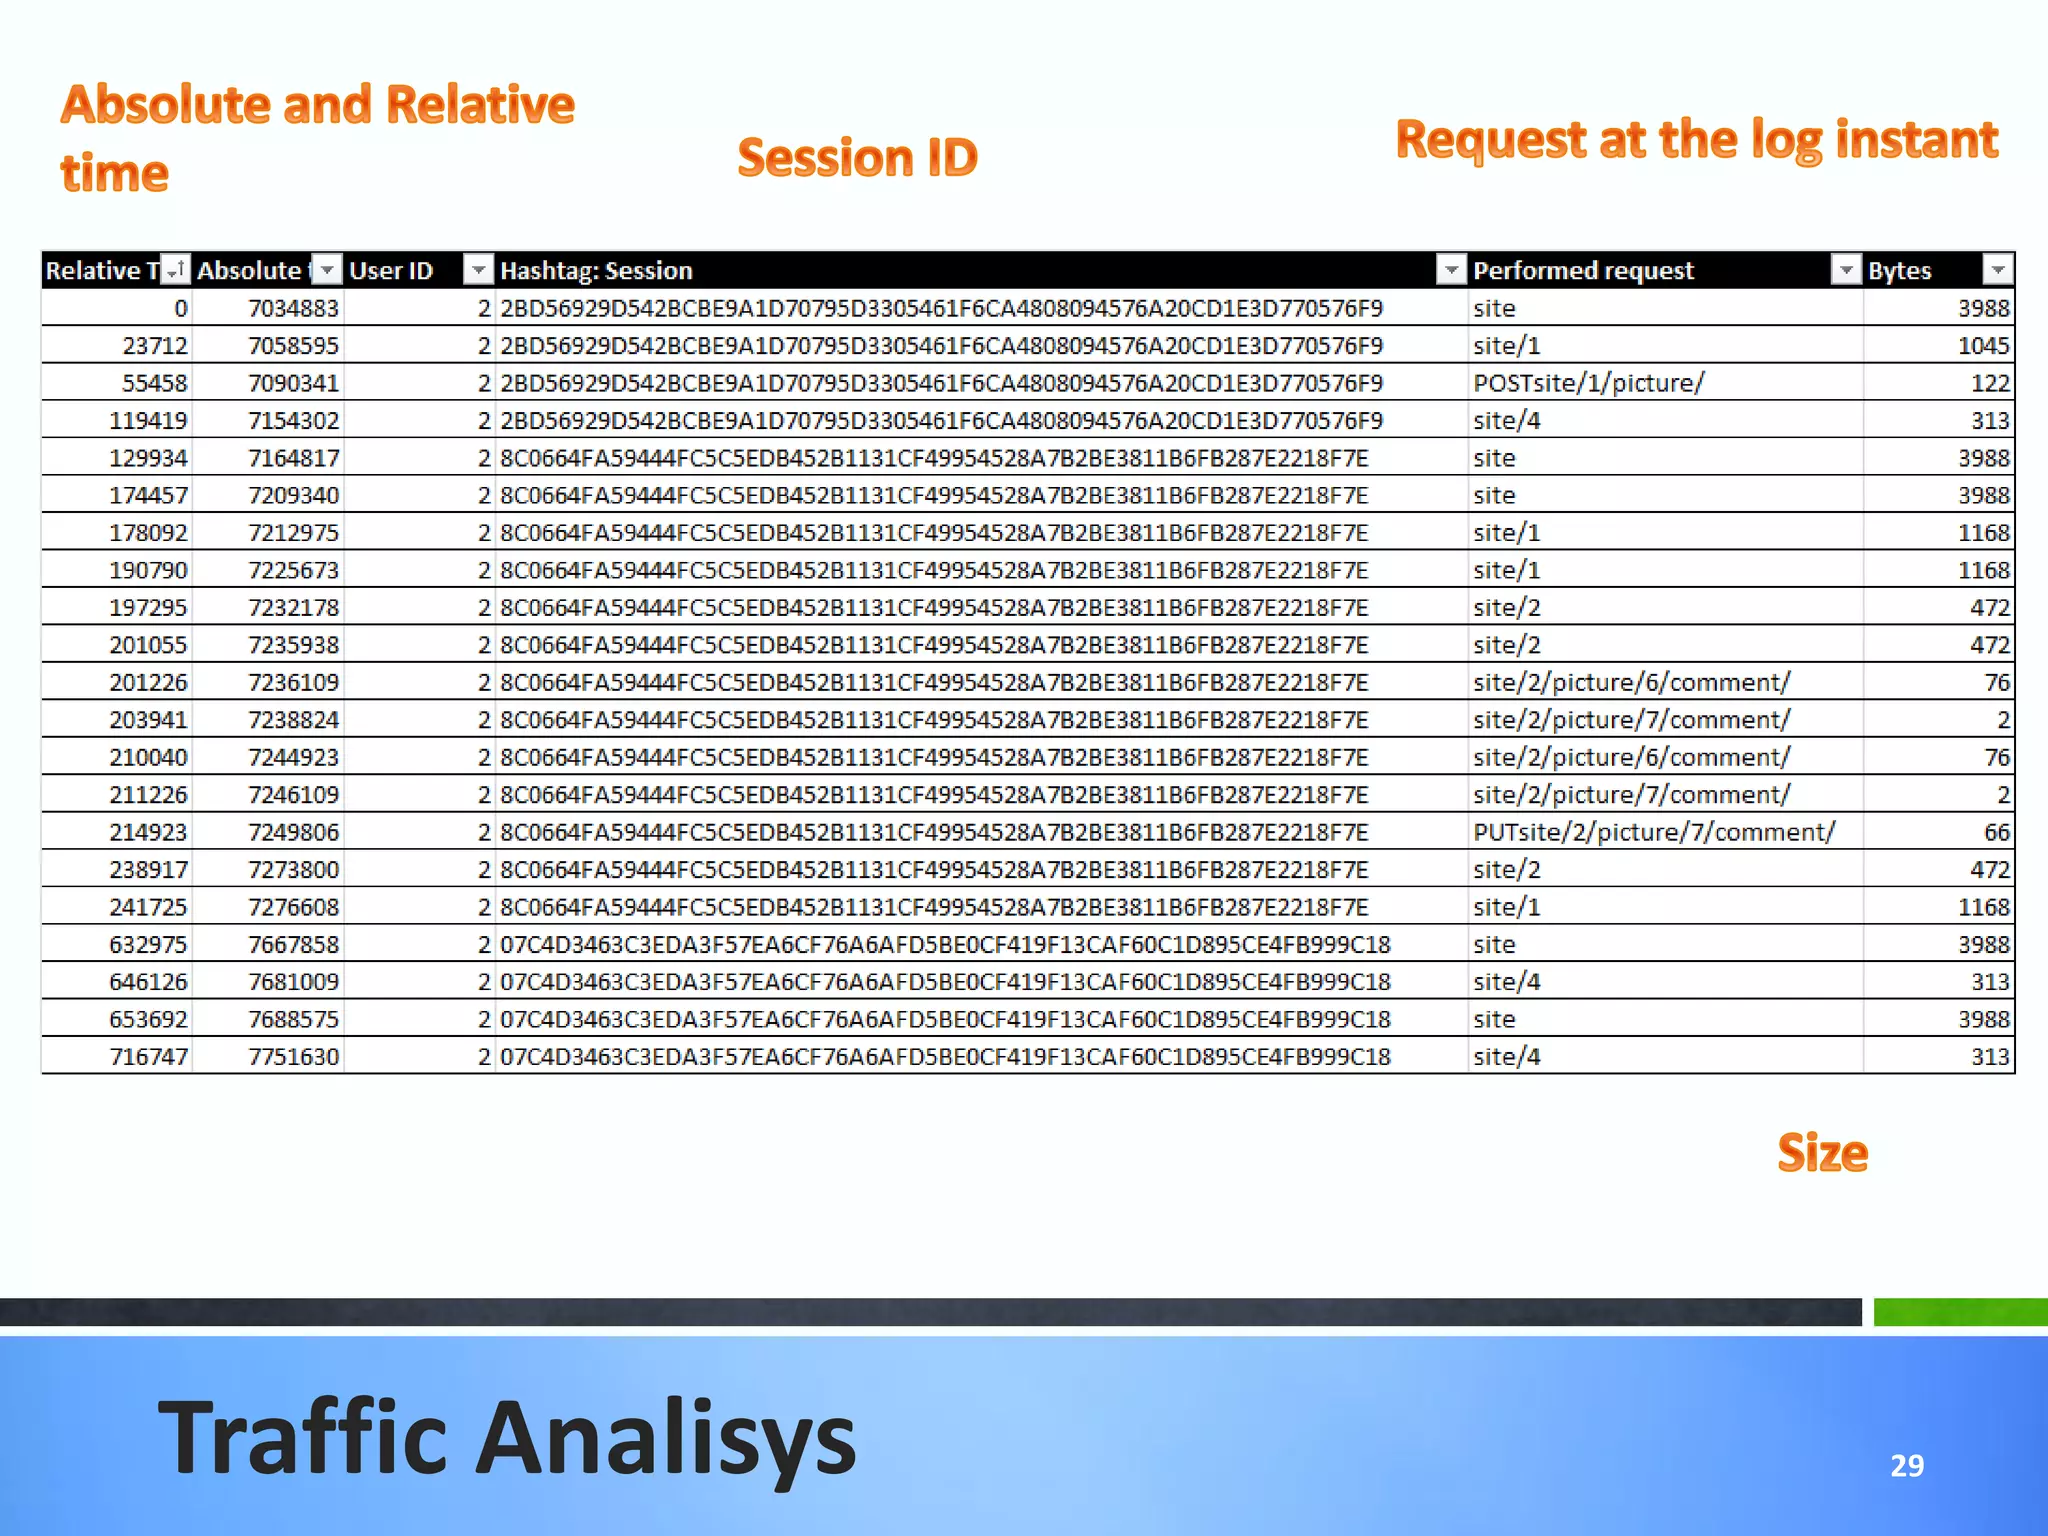This screenshot has width=2048, height=1536.
Task: Open the Relative Time column sort dropdown
Action: coord(175,270)
